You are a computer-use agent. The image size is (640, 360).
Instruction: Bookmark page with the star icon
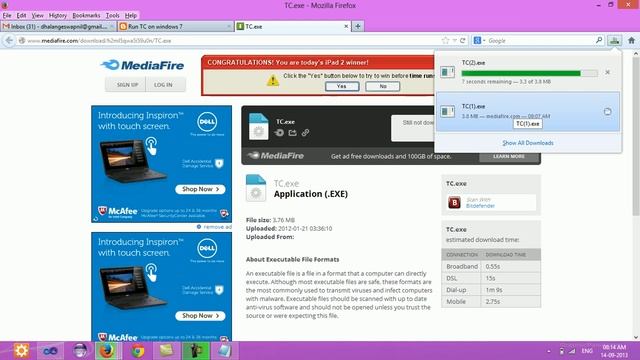(x=445, y=40)
